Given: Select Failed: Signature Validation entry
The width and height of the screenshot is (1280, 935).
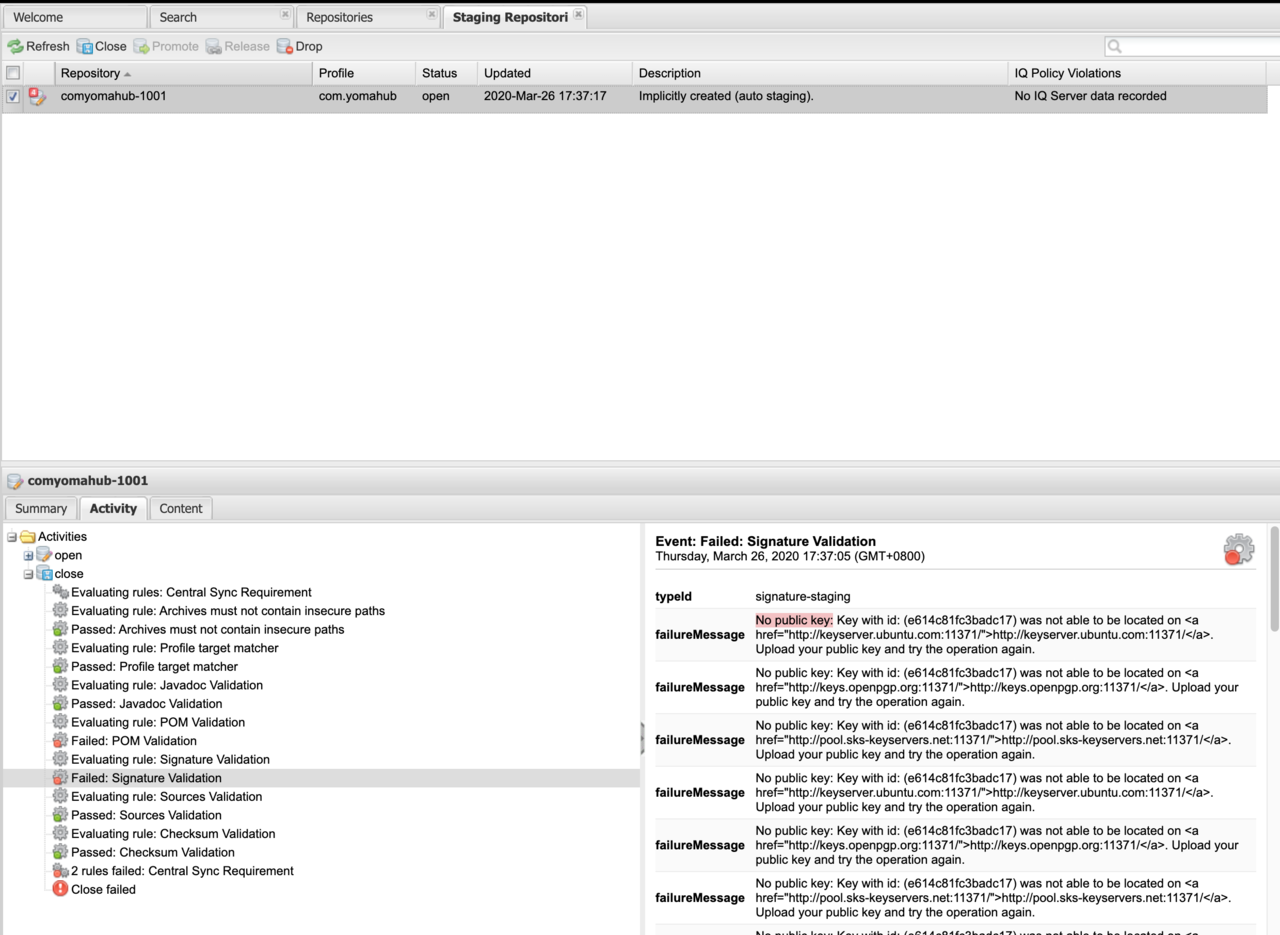Looking at the screenshot, I should click(x=146, y=778).
